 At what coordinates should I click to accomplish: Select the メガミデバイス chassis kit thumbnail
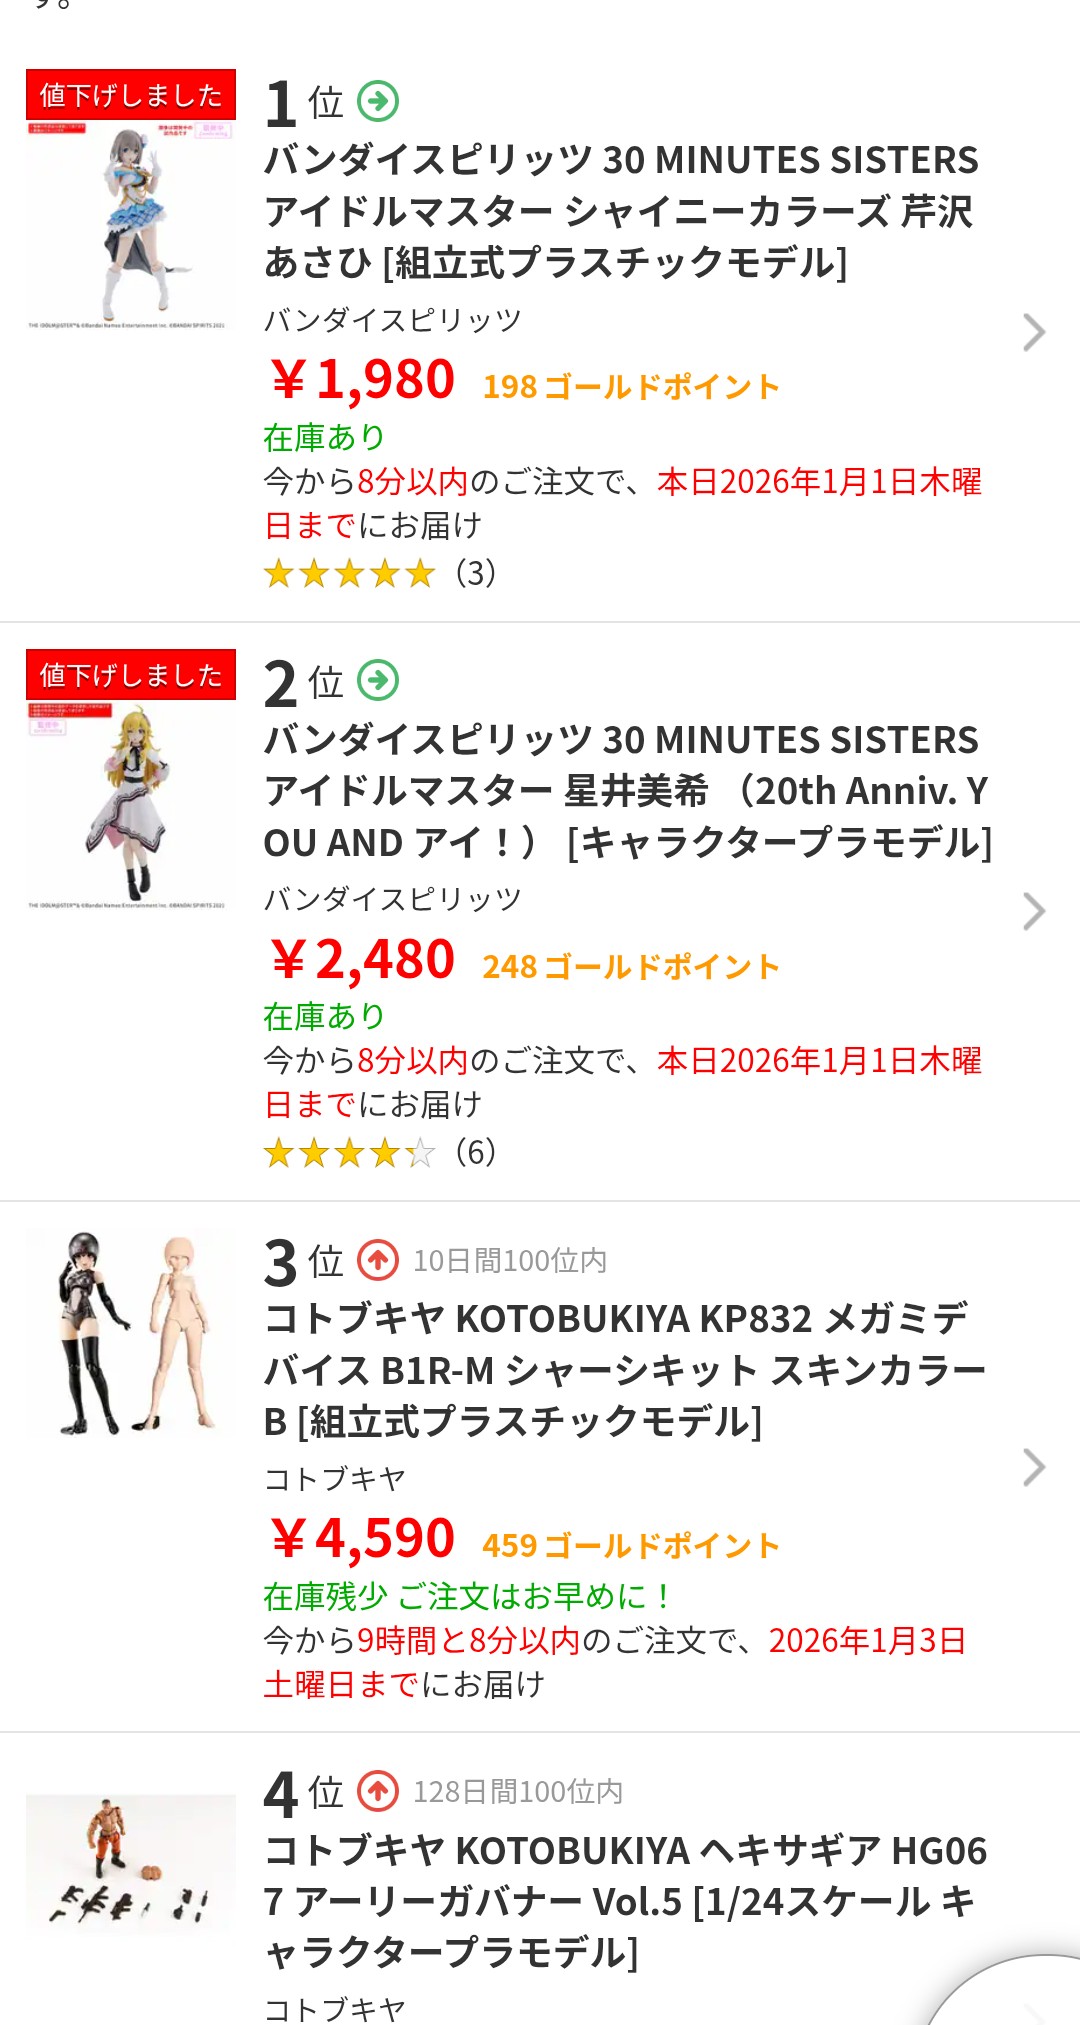point(131,1335)
